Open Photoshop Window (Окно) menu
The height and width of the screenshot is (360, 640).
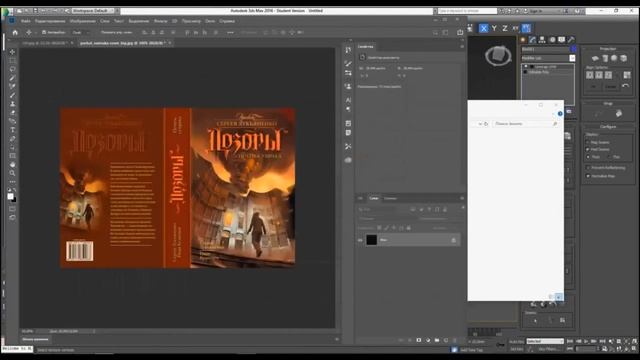point(210,21)
